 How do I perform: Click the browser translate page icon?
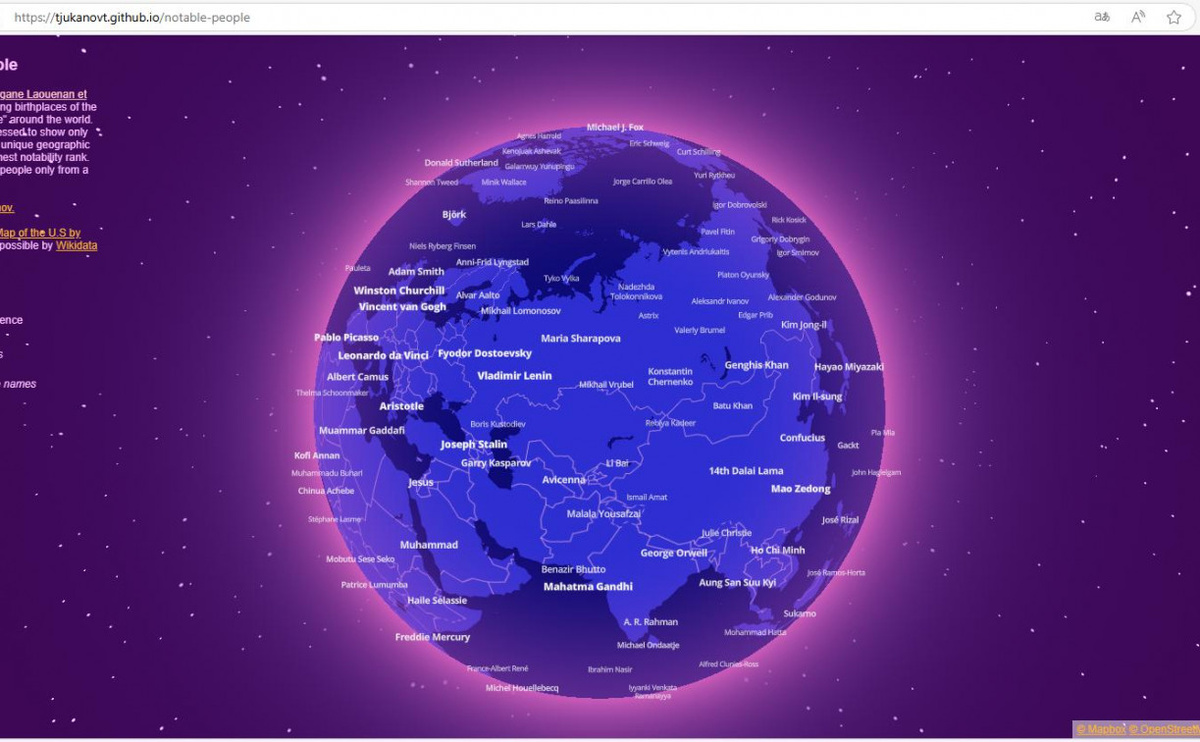(x=1102, y=17)
